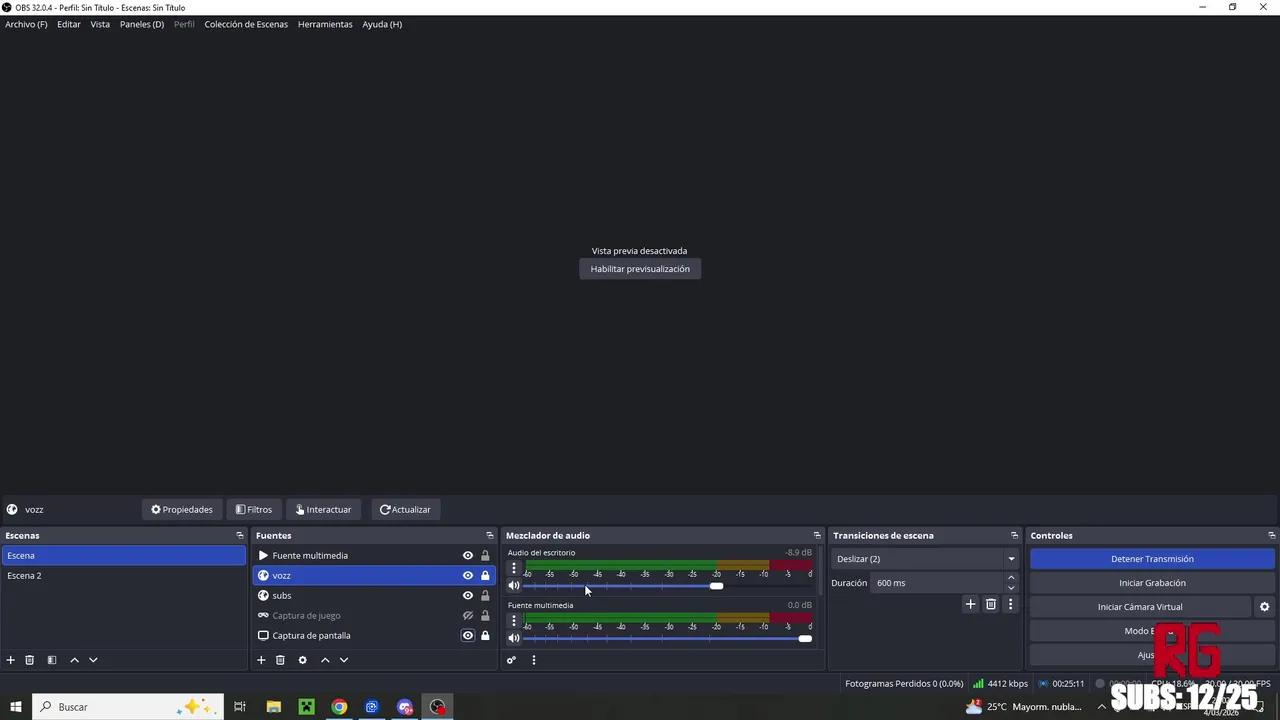Mute Audio del escritorio speaker icon
1280x720 pixels.
(x=514, y=586)
